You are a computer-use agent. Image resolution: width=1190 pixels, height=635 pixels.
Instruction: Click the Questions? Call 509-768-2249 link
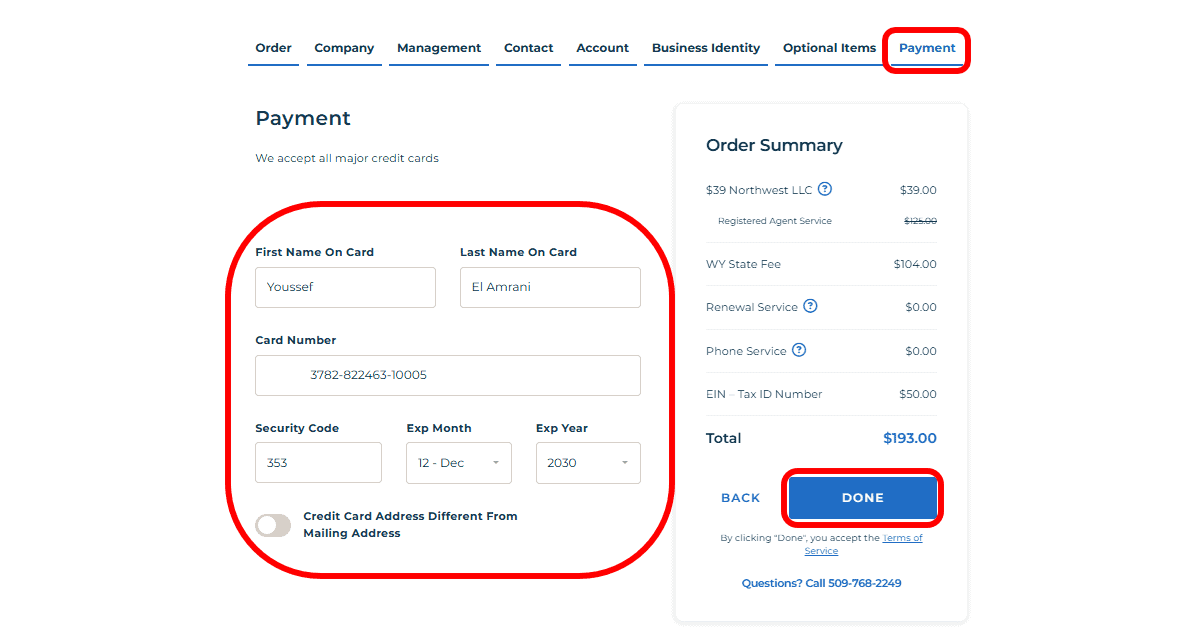[x=821, y=583]
